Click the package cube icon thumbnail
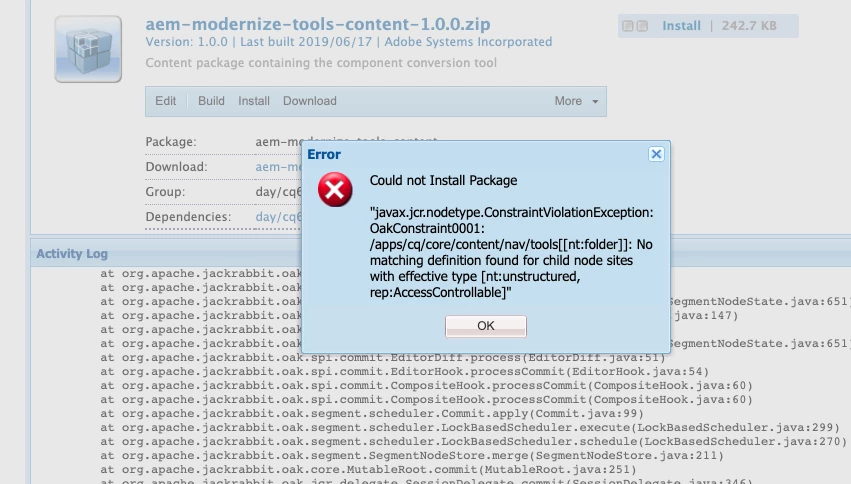851x484 pixels. pos(88,49)
